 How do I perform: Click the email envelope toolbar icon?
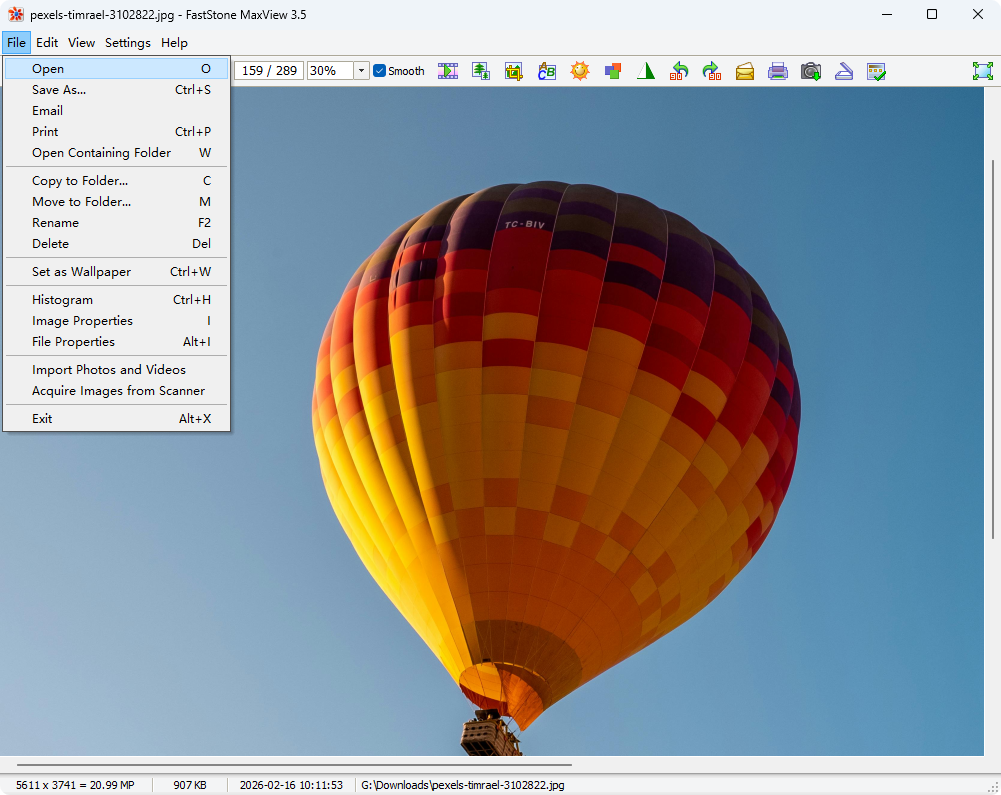click(745, 71)
